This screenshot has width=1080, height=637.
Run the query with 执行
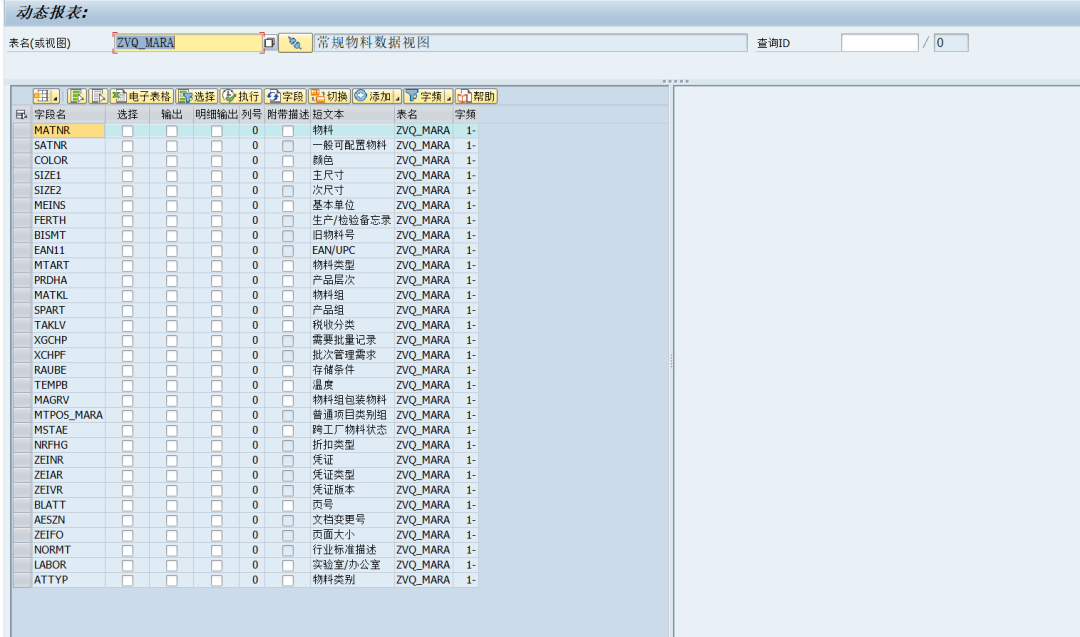241,96
